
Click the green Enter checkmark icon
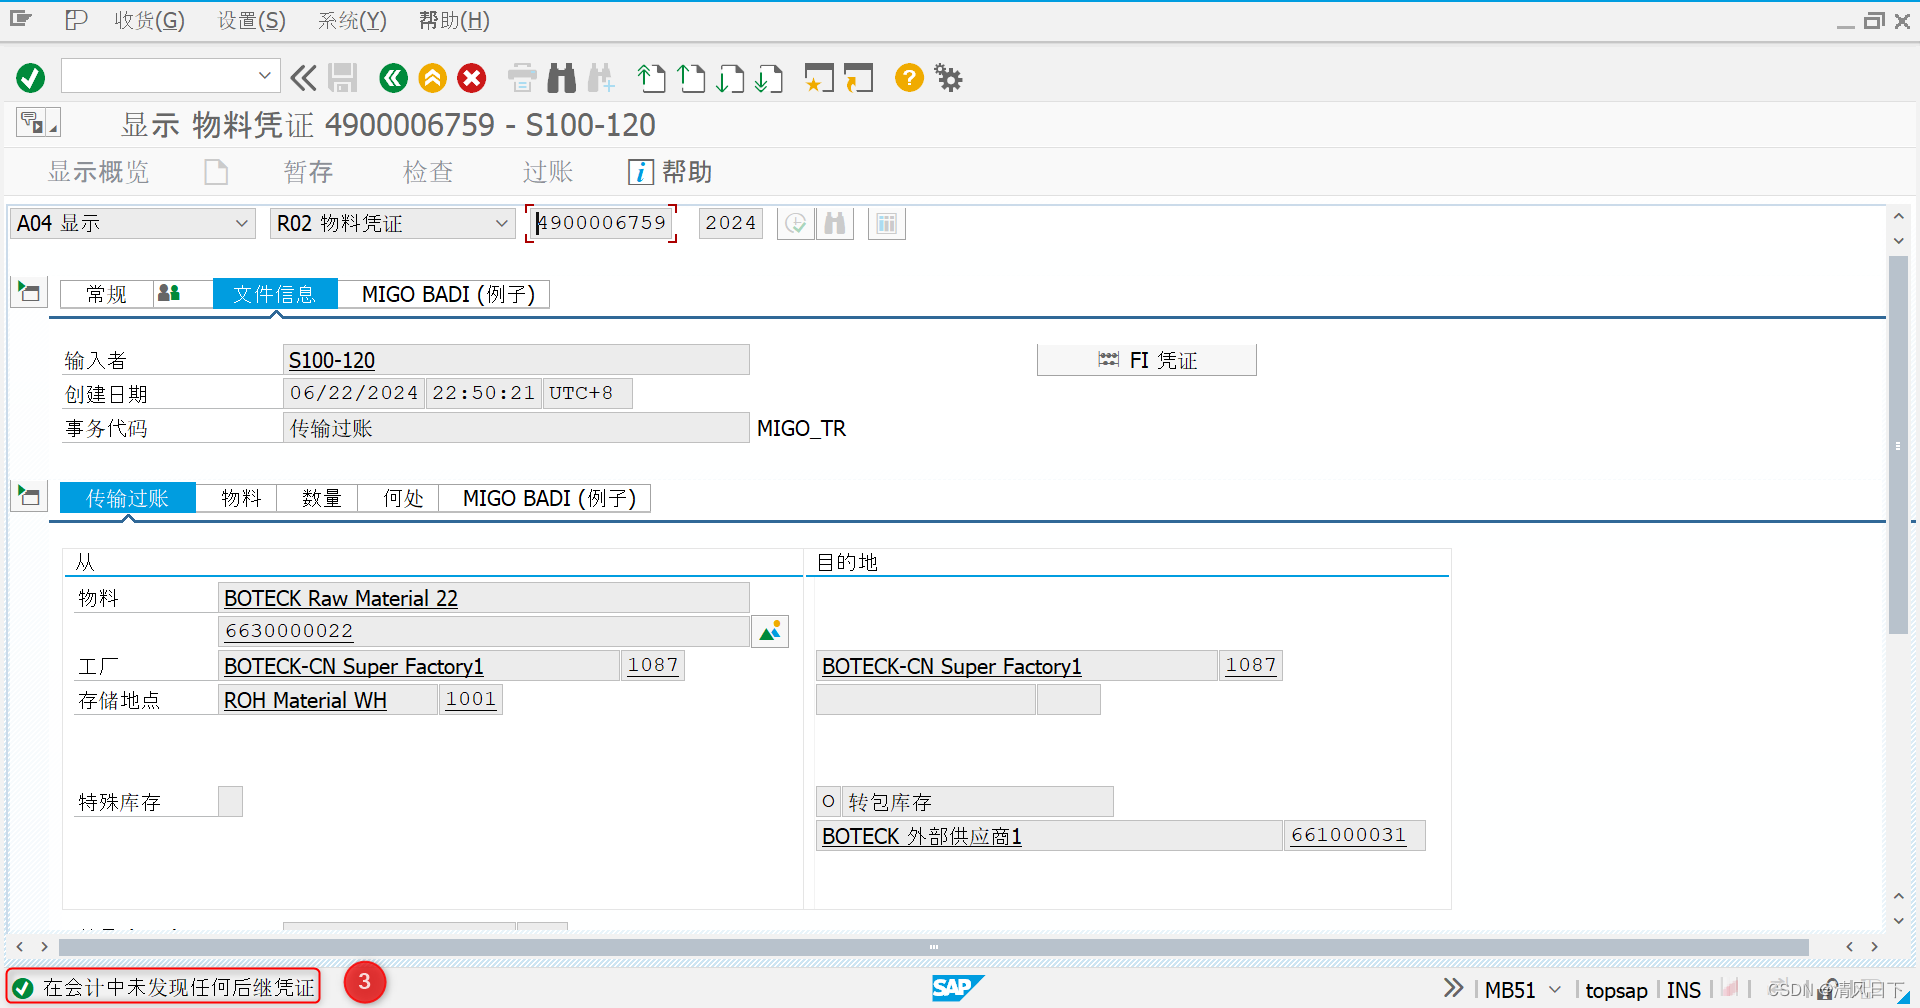31,78
